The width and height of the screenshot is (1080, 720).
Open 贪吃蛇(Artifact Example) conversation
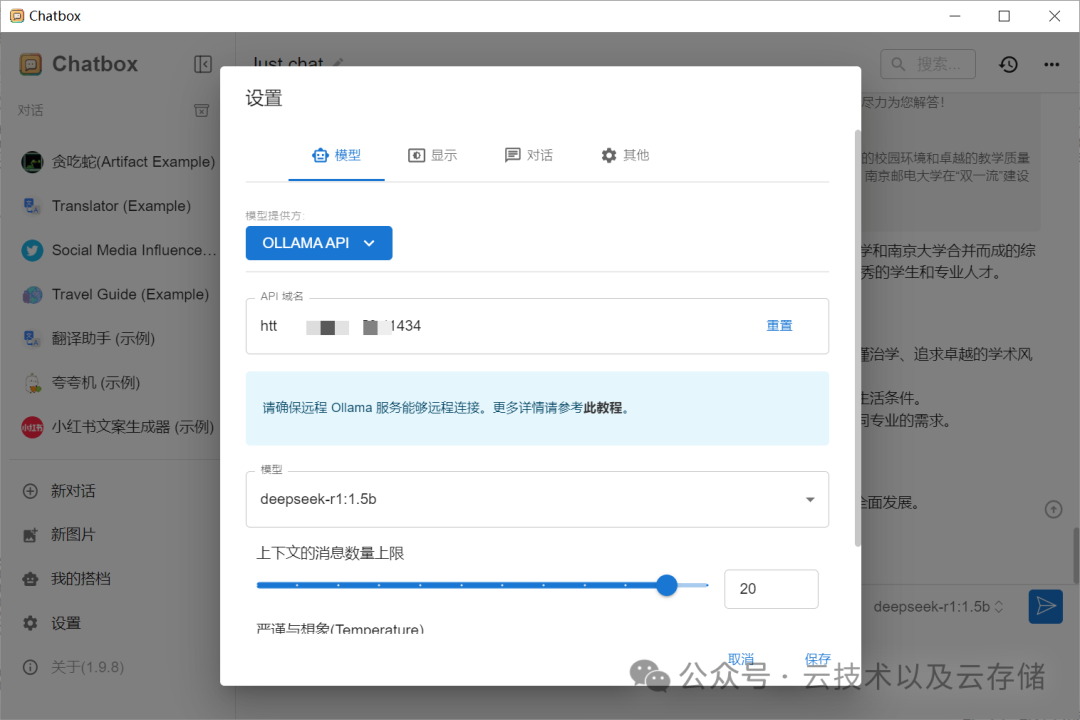coord(117,162)
